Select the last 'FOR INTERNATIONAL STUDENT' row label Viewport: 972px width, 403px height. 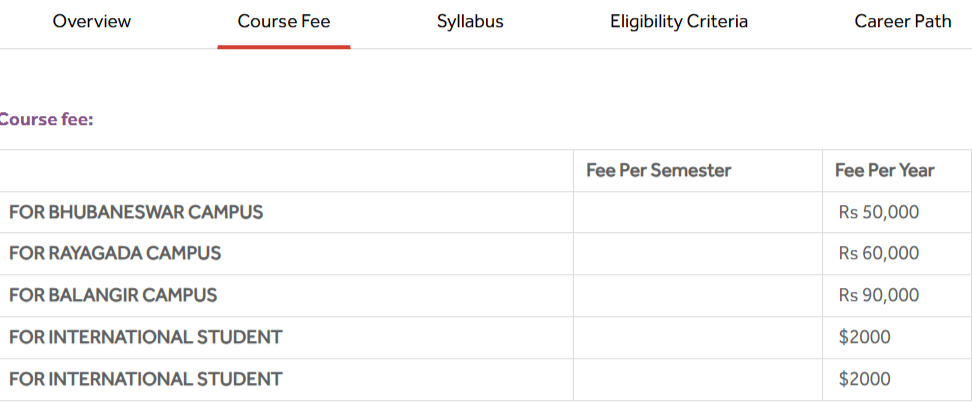(146, 379)
